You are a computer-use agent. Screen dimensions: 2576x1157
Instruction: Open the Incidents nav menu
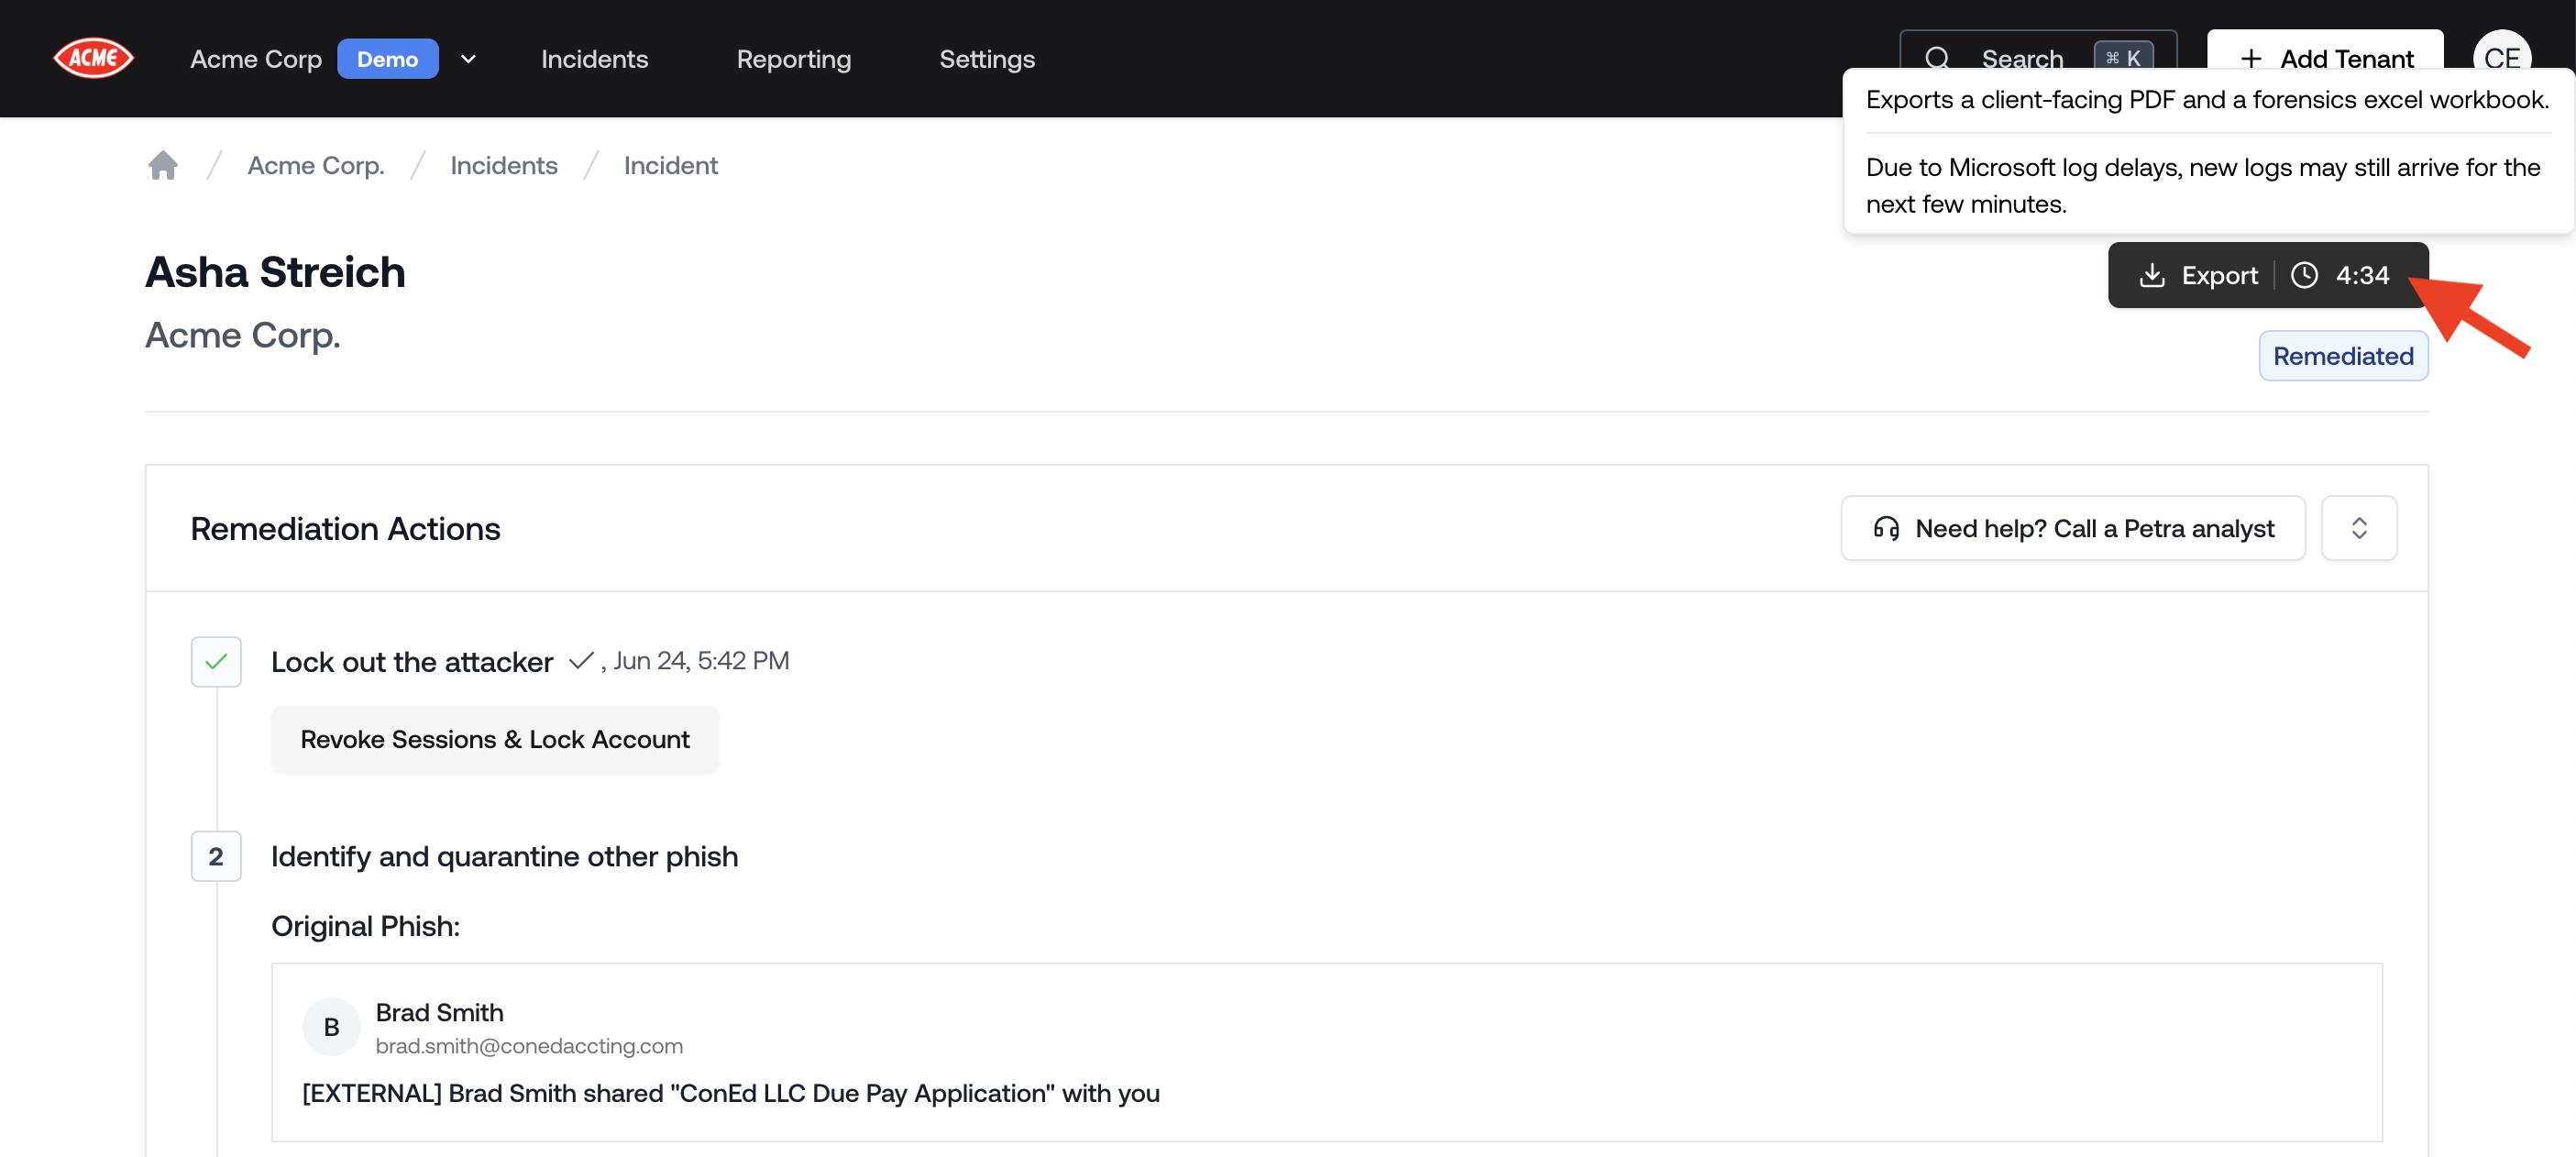tap(594, 59)
